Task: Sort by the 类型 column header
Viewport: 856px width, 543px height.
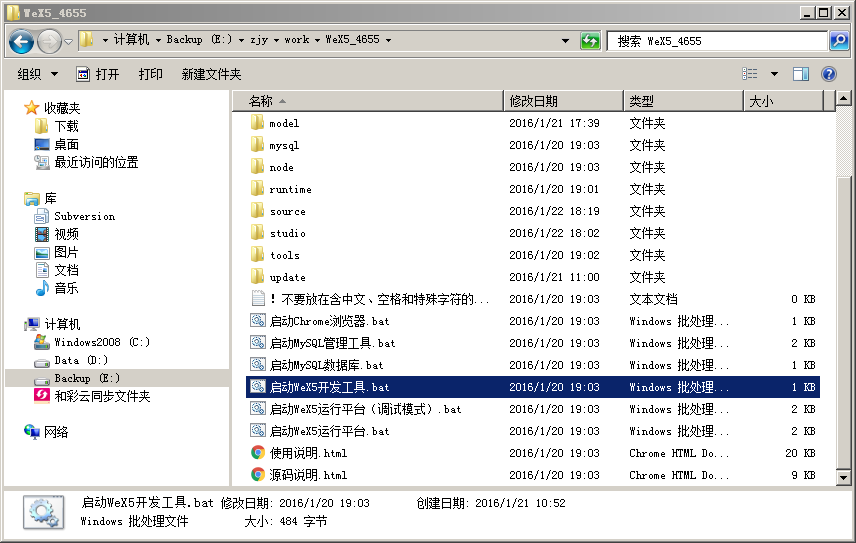Action: tap(684, 101)
